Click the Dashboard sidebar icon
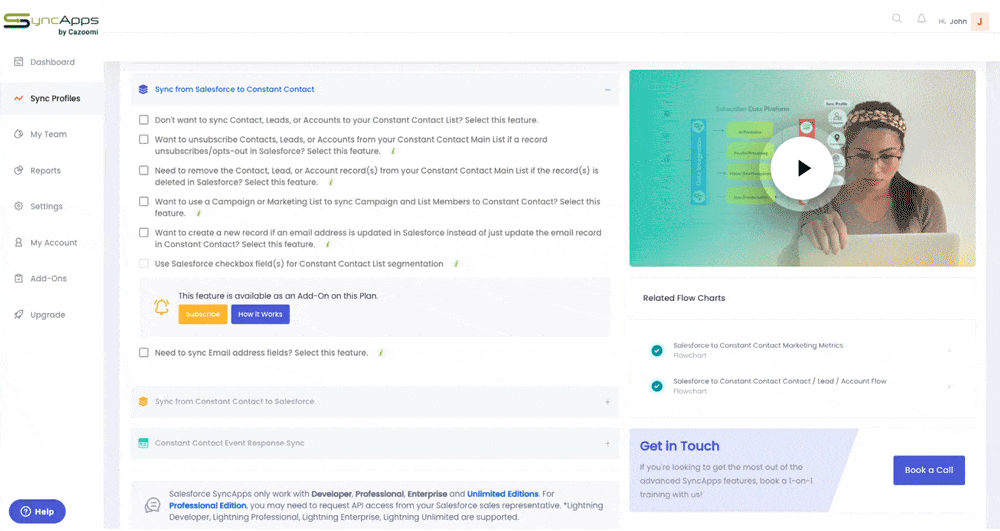Image resolution: width=1000 pixels, height=531 pixels. pyautogui.click(x=18, y=62)
